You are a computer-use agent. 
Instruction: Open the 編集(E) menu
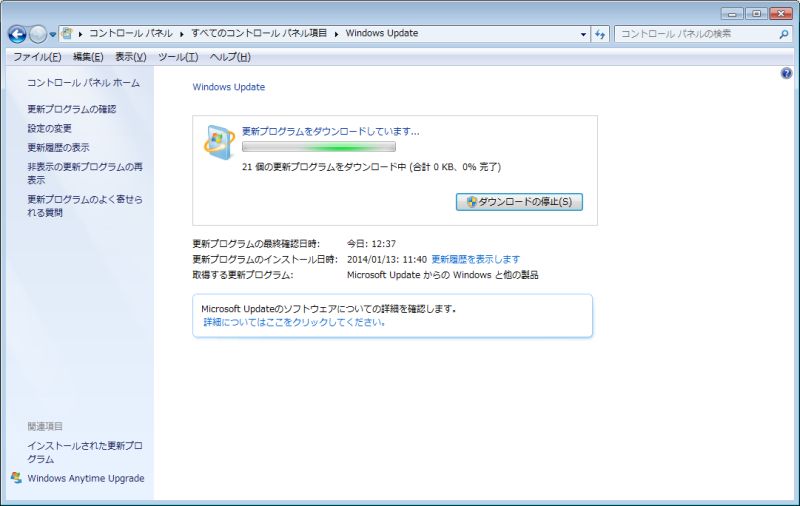point(88,57)
